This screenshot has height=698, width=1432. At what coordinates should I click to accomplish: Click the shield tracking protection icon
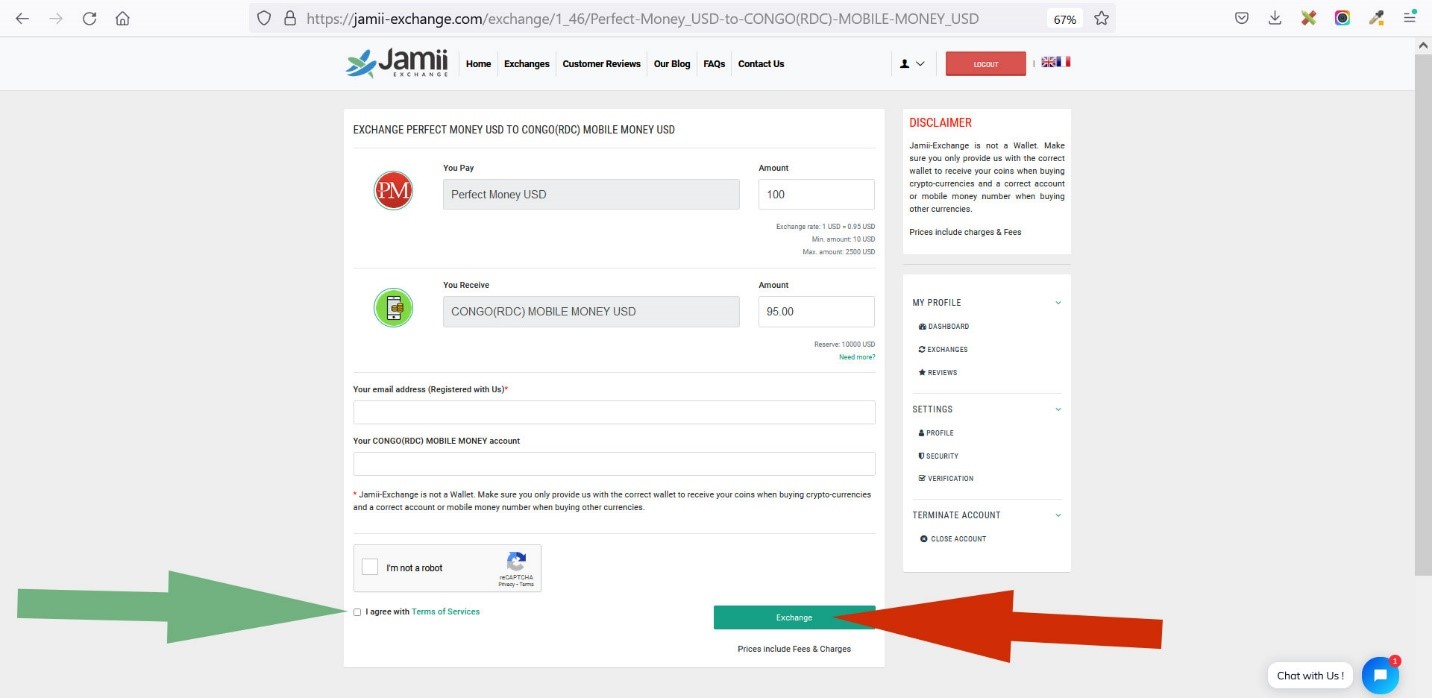tap(264, 18)
